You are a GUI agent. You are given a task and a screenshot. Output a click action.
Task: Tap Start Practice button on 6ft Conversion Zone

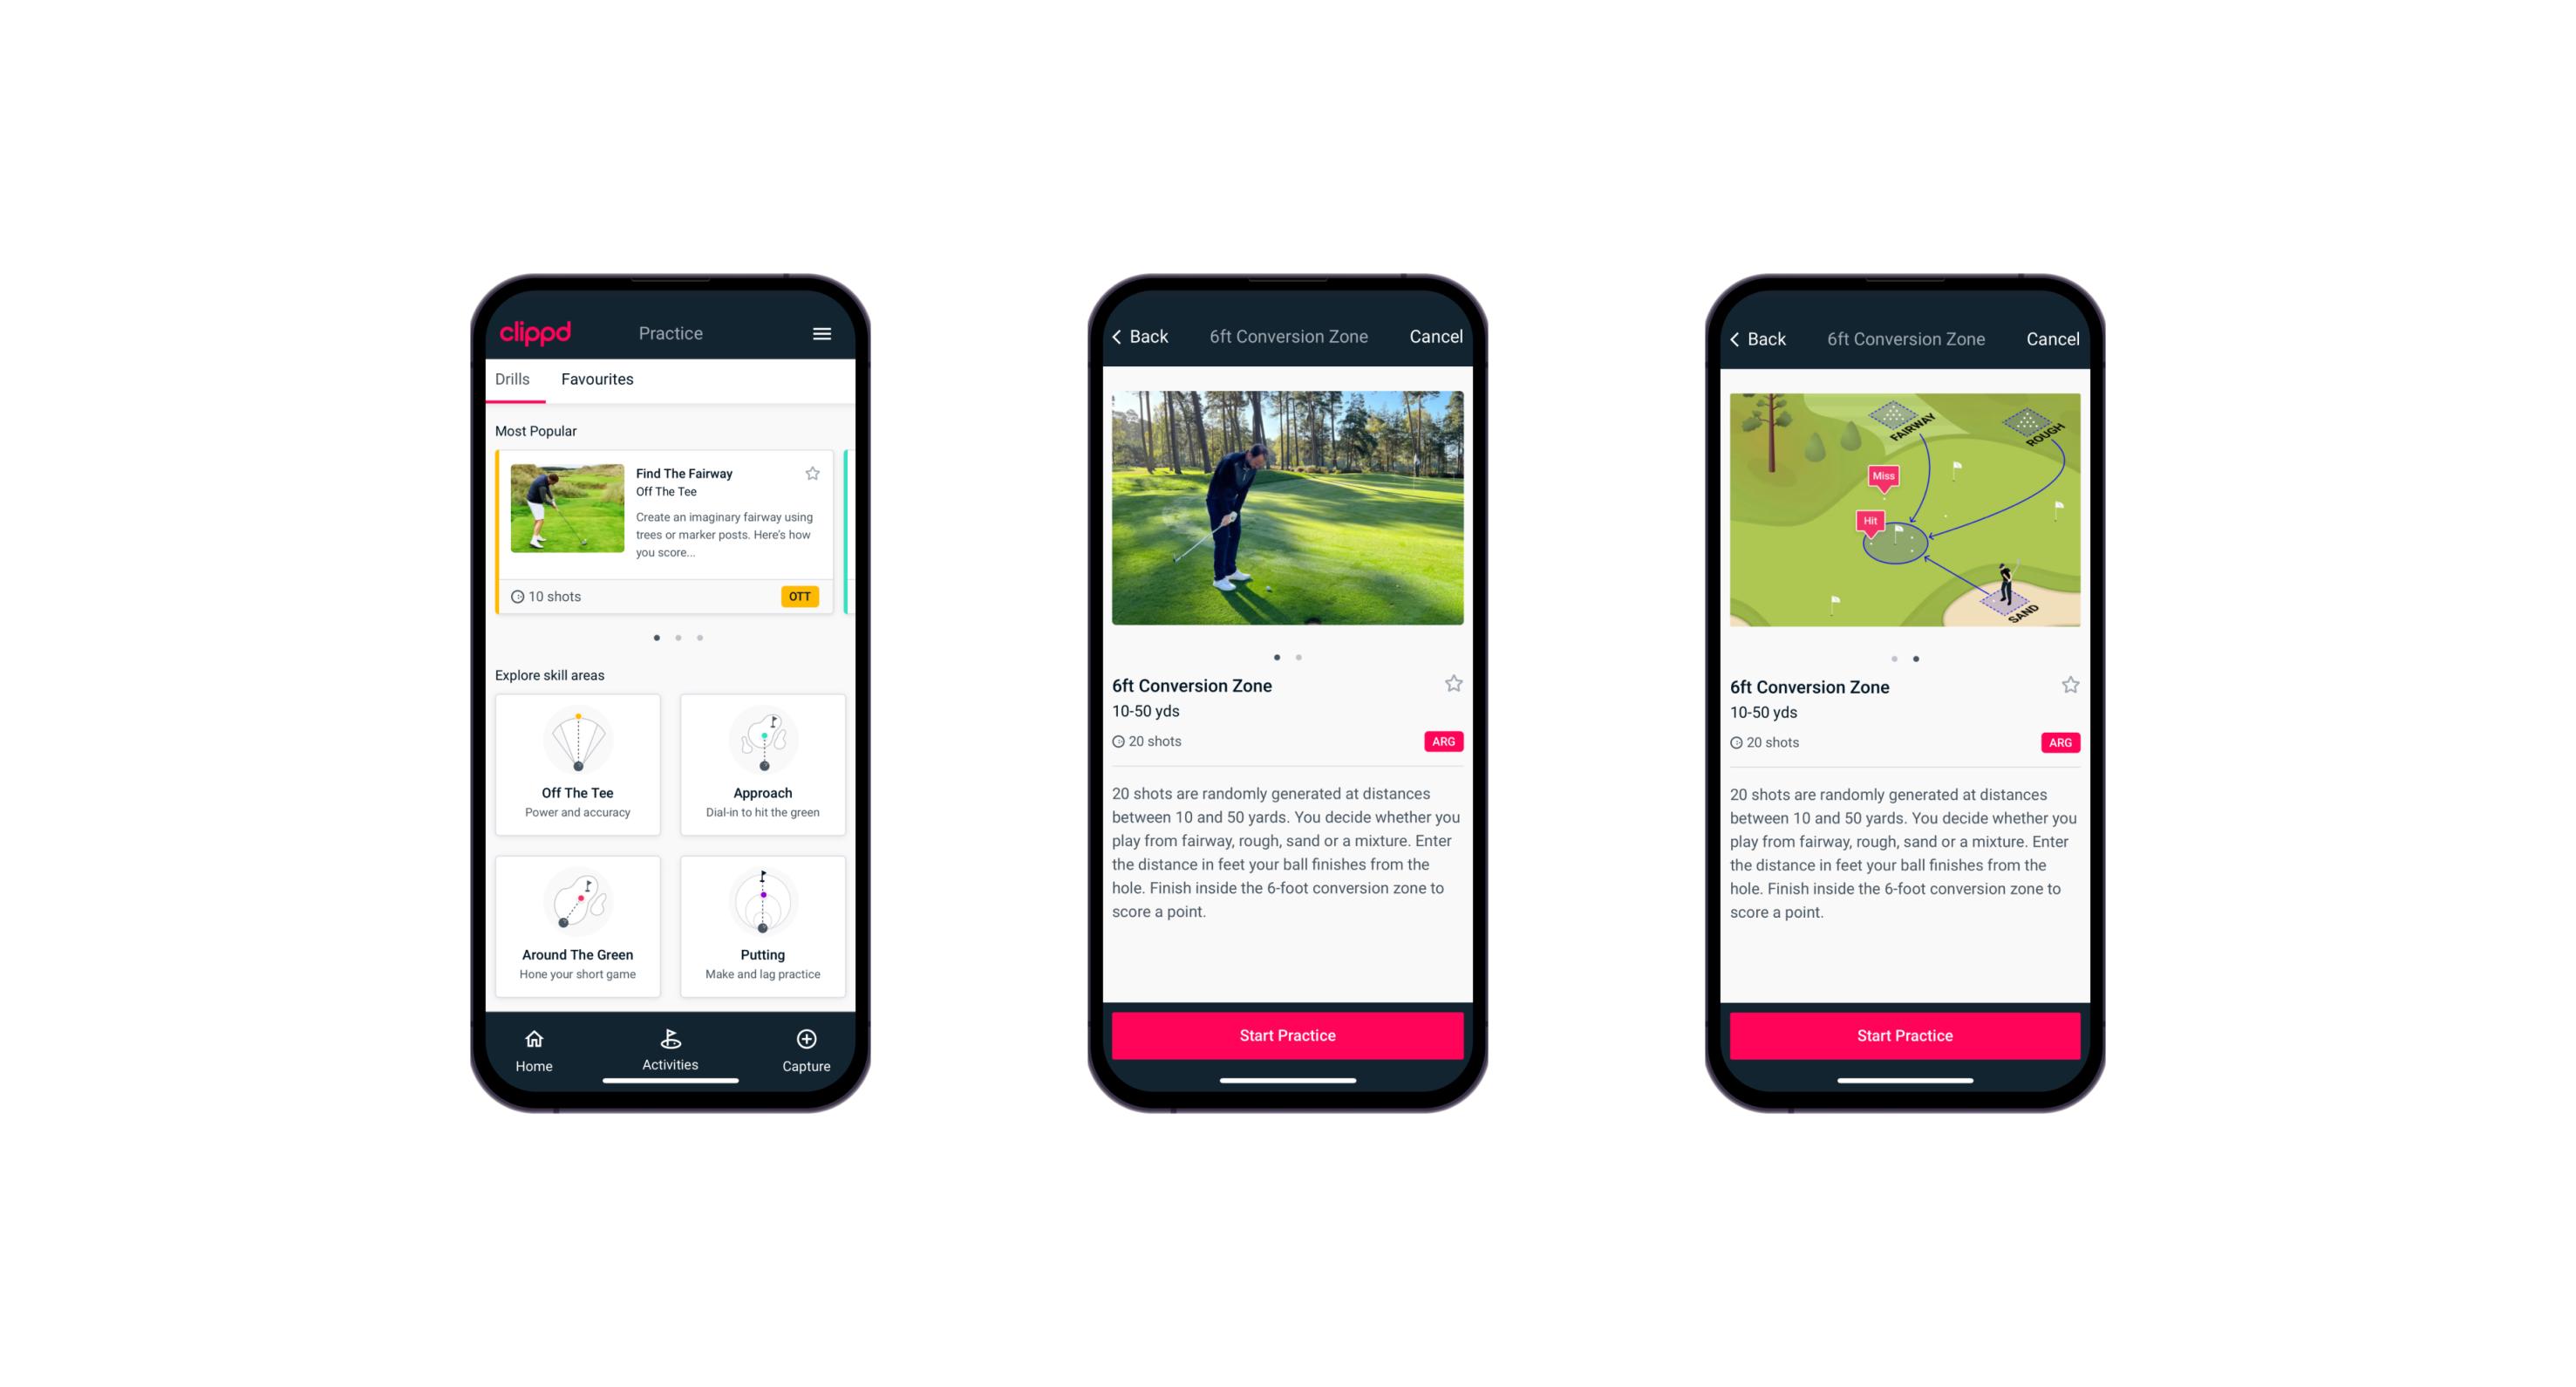pyautogui.click(x=1287, y=1035)
